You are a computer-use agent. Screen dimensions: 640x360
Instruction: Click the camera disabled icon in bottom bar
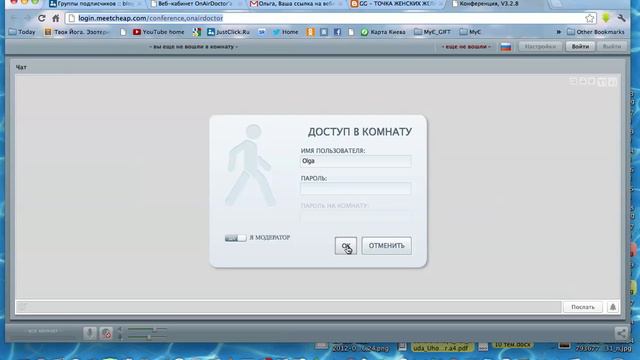pos(106,333)
